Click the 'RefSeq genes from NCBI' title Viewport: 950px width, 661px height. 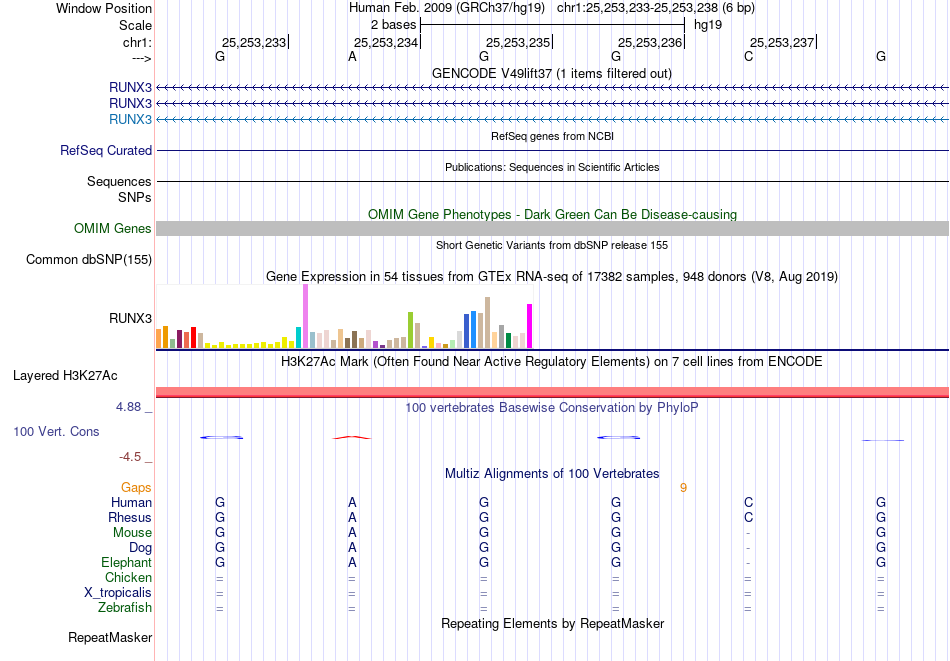[x=552, y=136]
